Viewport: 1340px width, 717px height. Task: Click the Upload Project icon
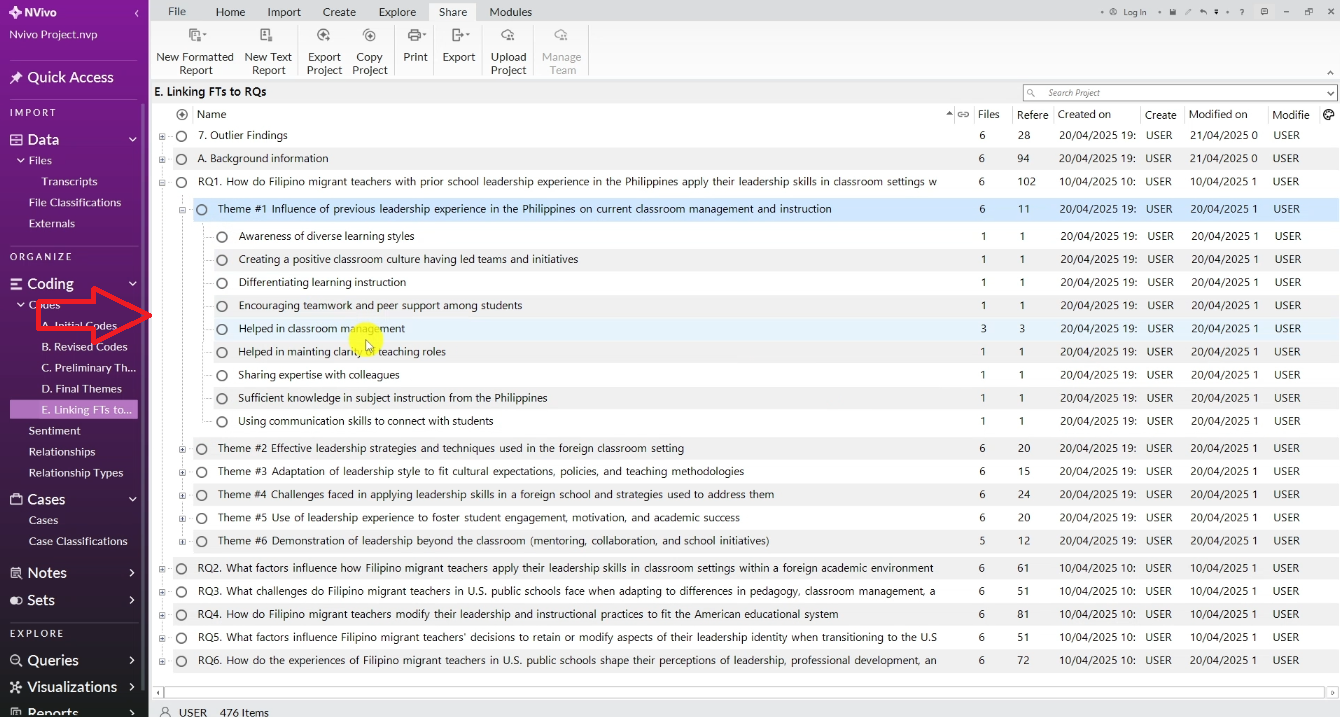508,35
